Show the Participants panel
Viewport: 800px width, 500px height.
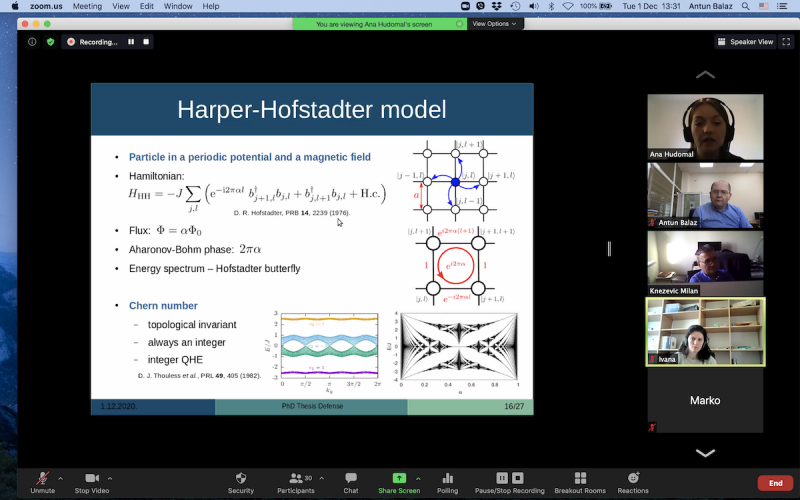tap(296, 483)
